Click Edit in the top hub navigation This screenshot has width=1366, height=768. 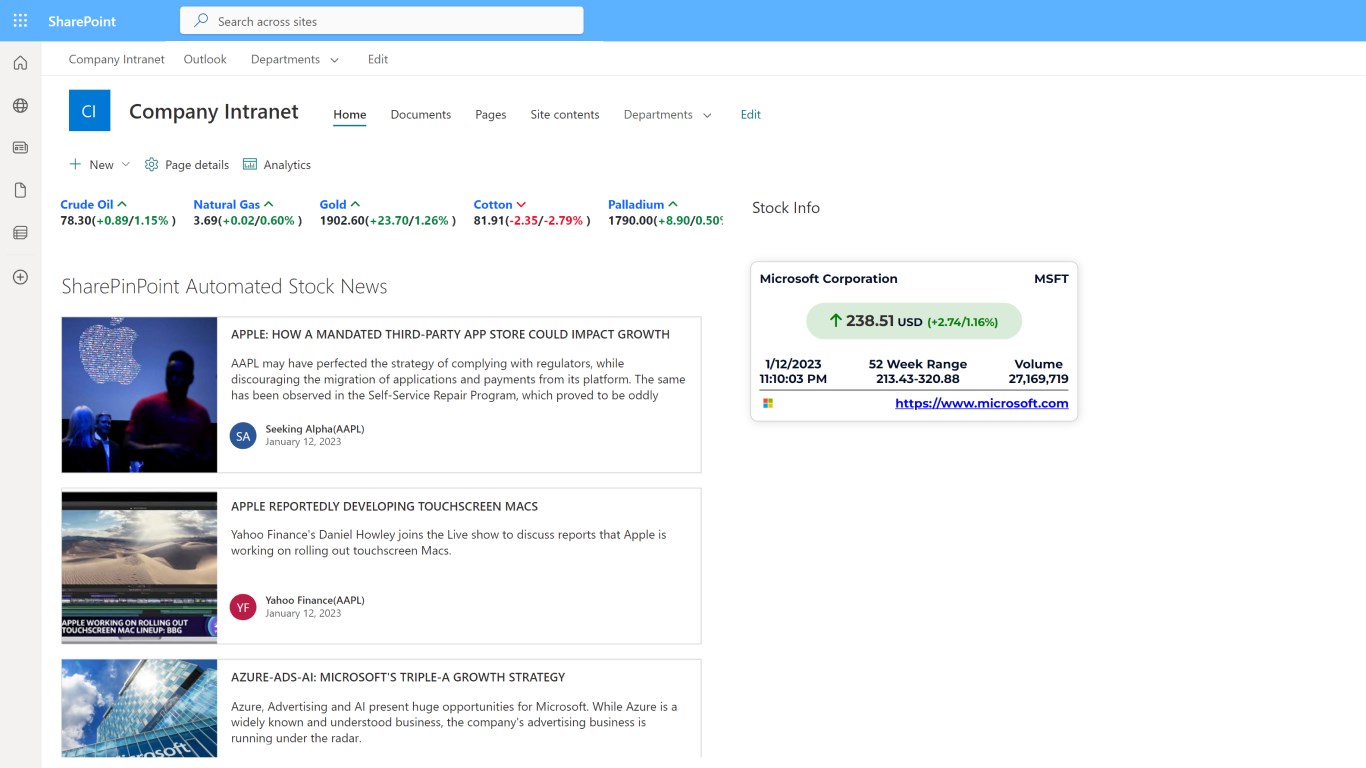click(x=378, y=59)
